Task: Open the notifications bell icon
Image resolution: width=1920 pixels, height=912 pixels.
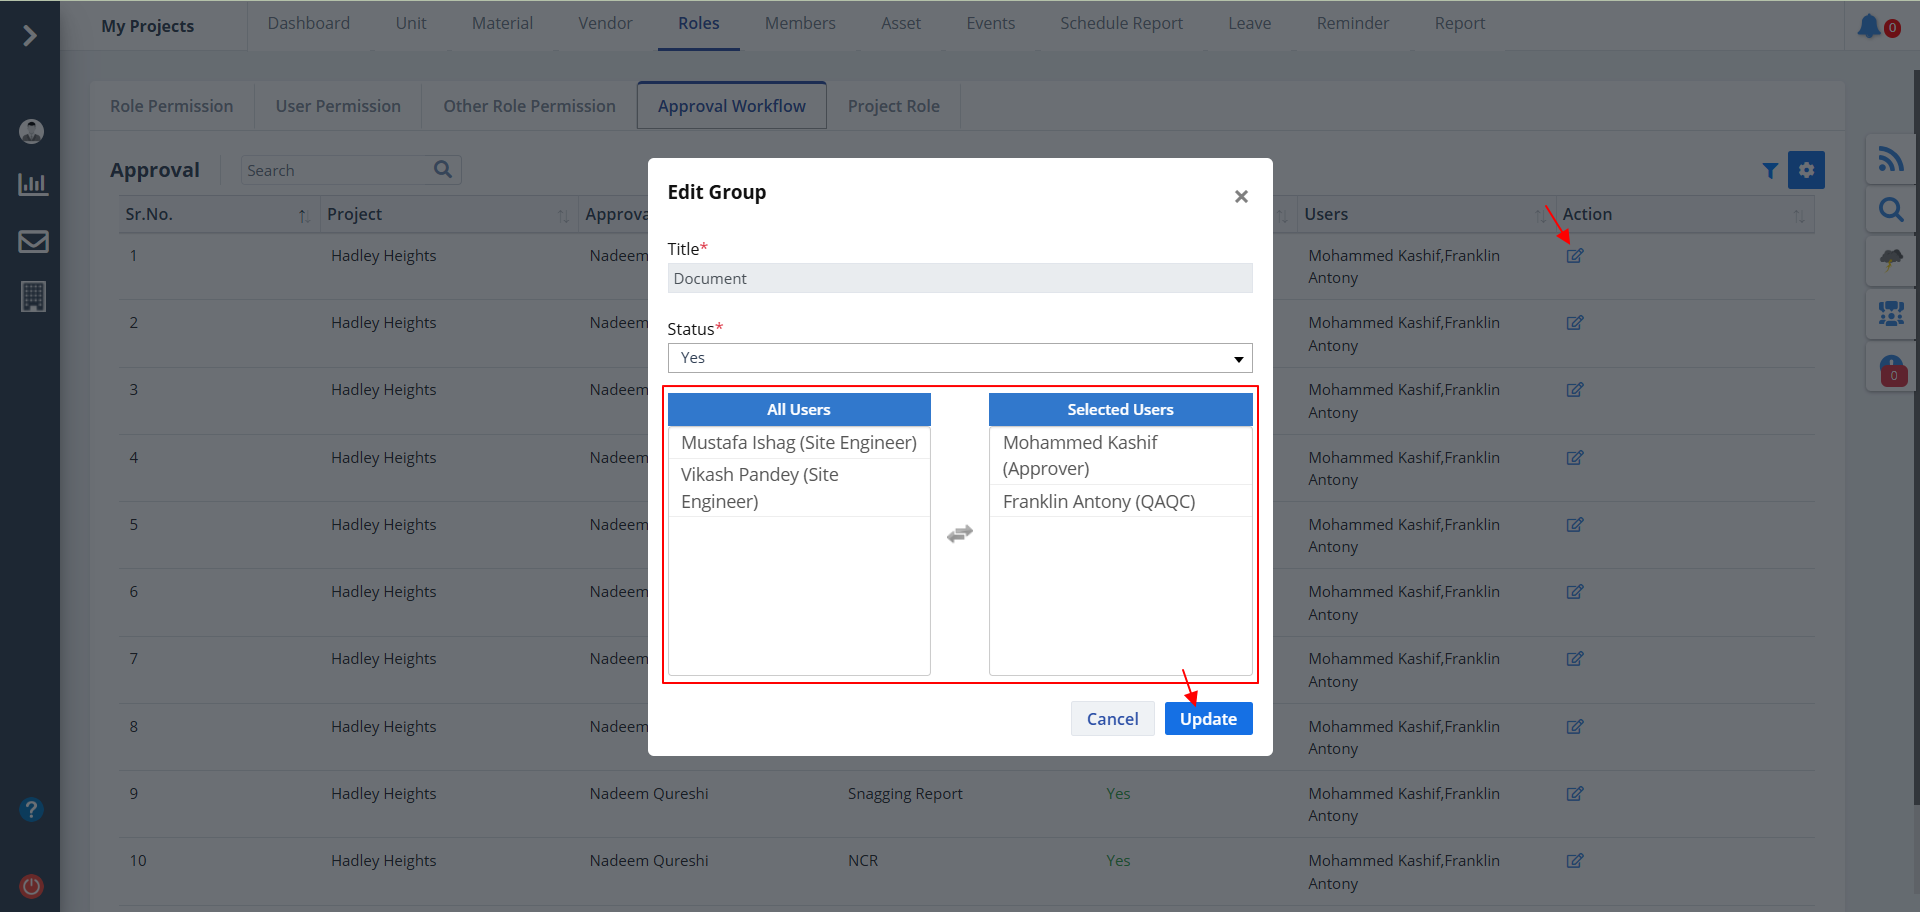Action: tap(1868, 26)
